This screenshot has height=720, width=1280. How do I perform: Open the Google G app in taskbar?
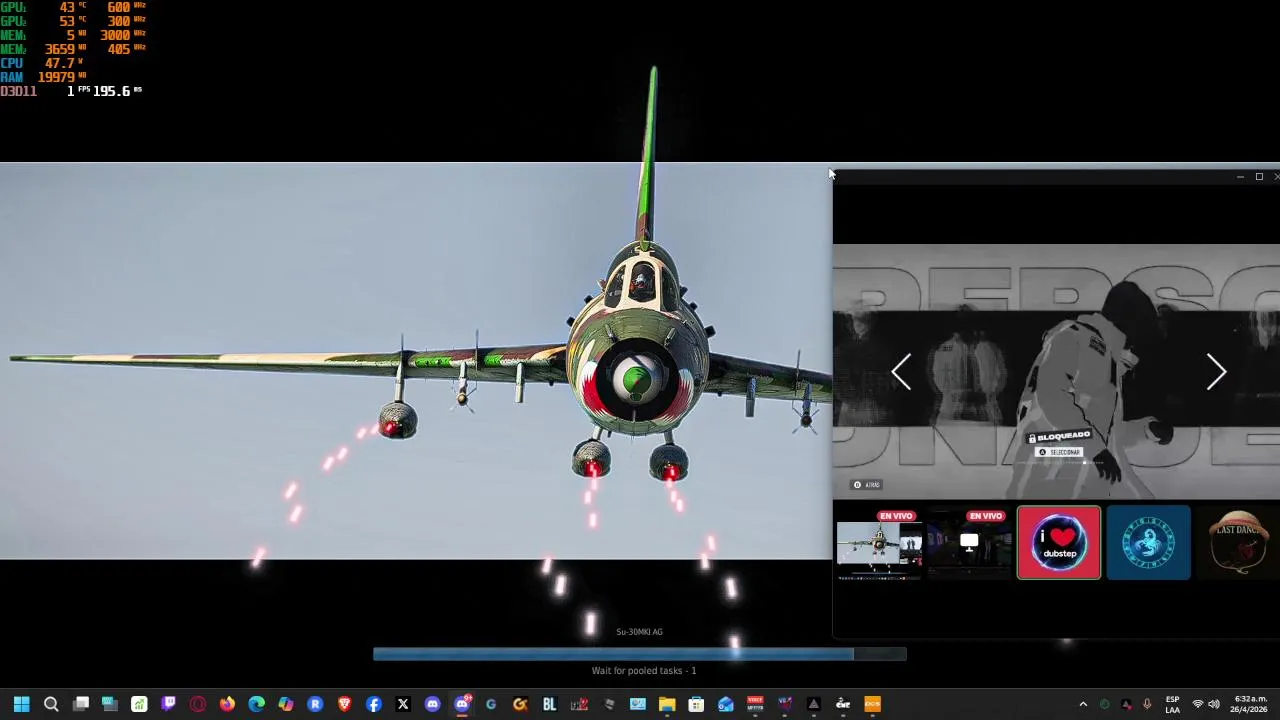(491, 704)
